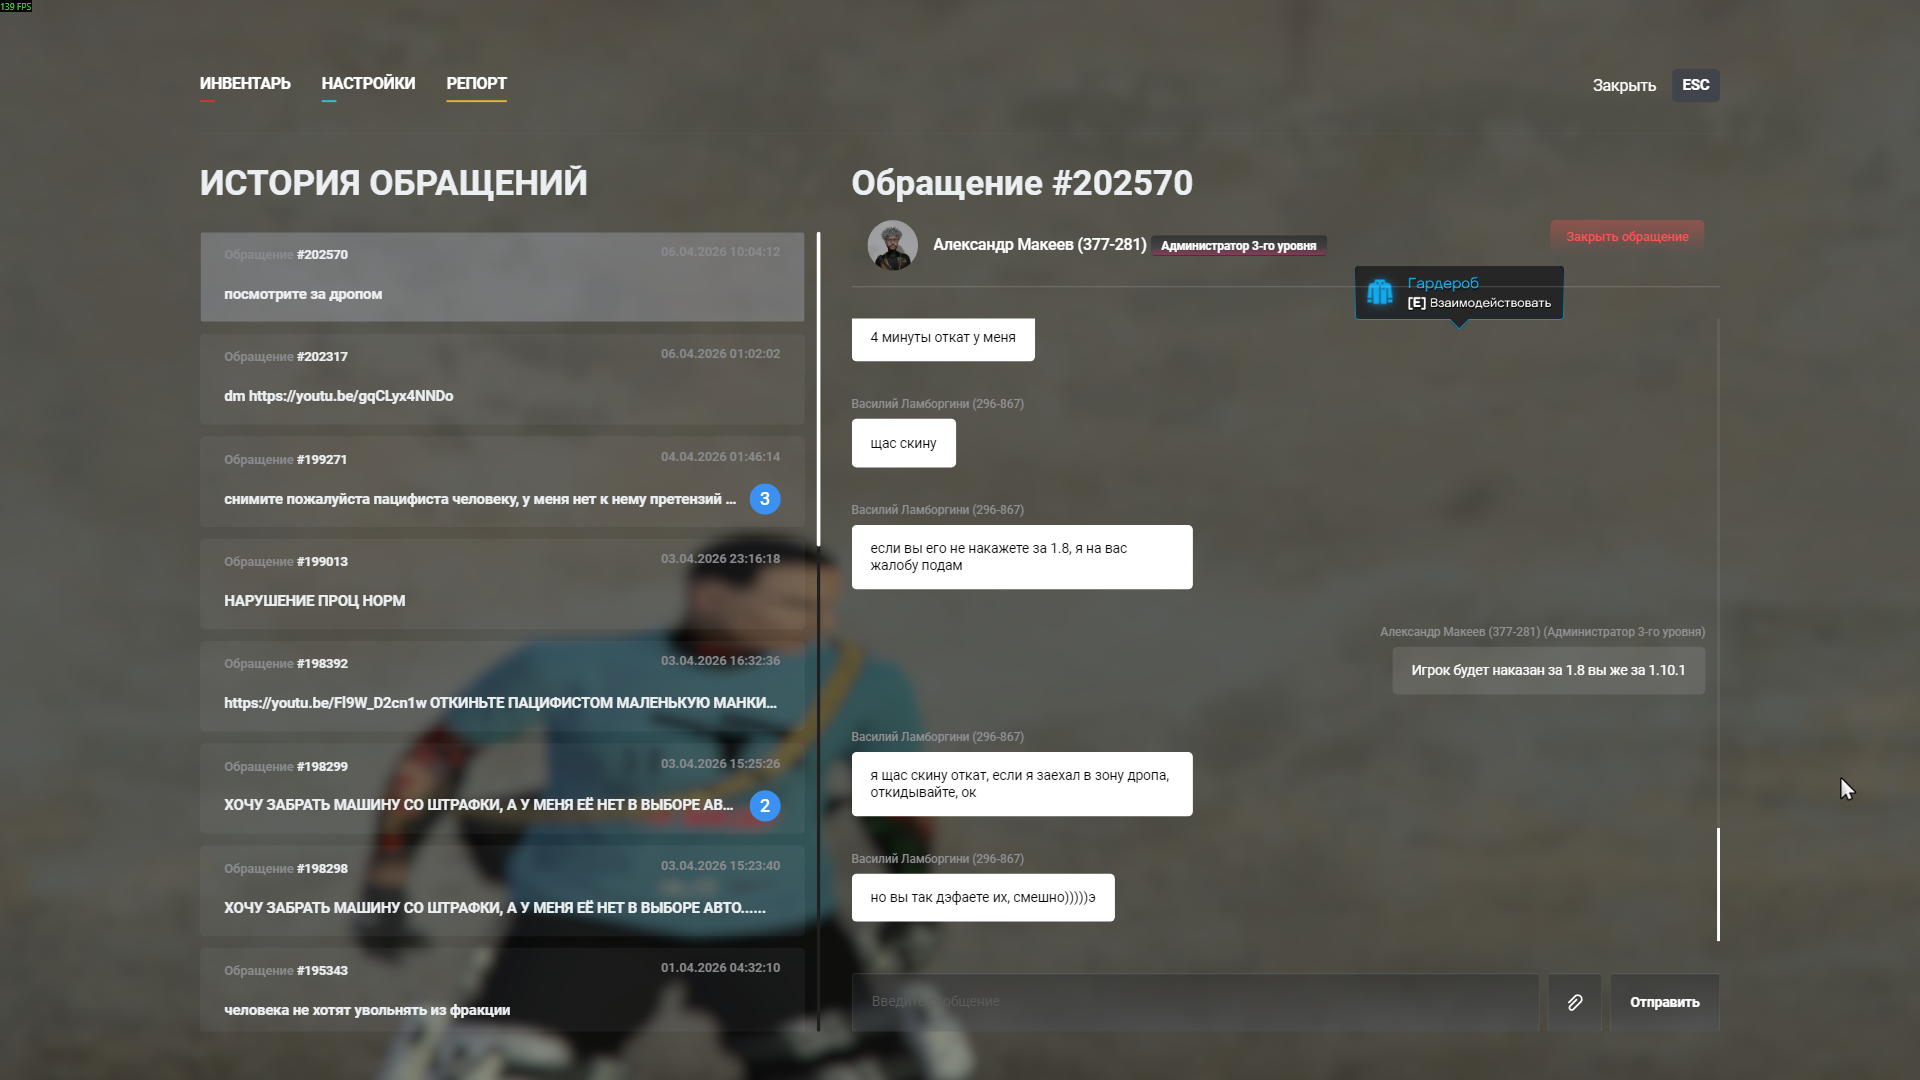Open the ИНВЕНТАРЬ tab
The height and width of the screenshot is (1080, 1920).
pos(245,84)
